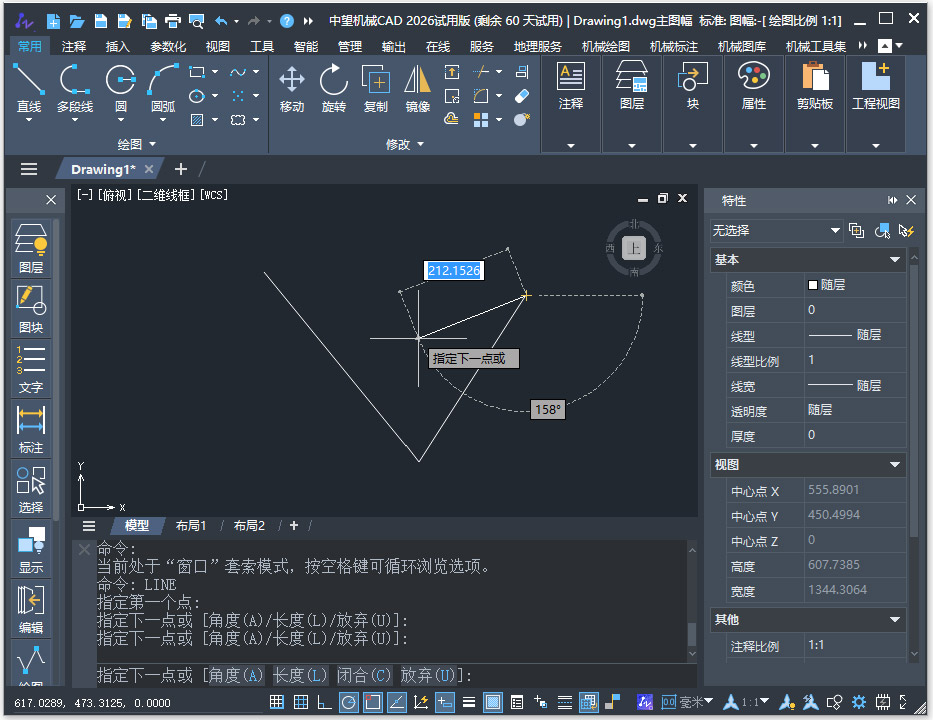Expand the 绘图 panel dropdown
The height and width of the screenshot is (720, 933).
tap(138, 145)
